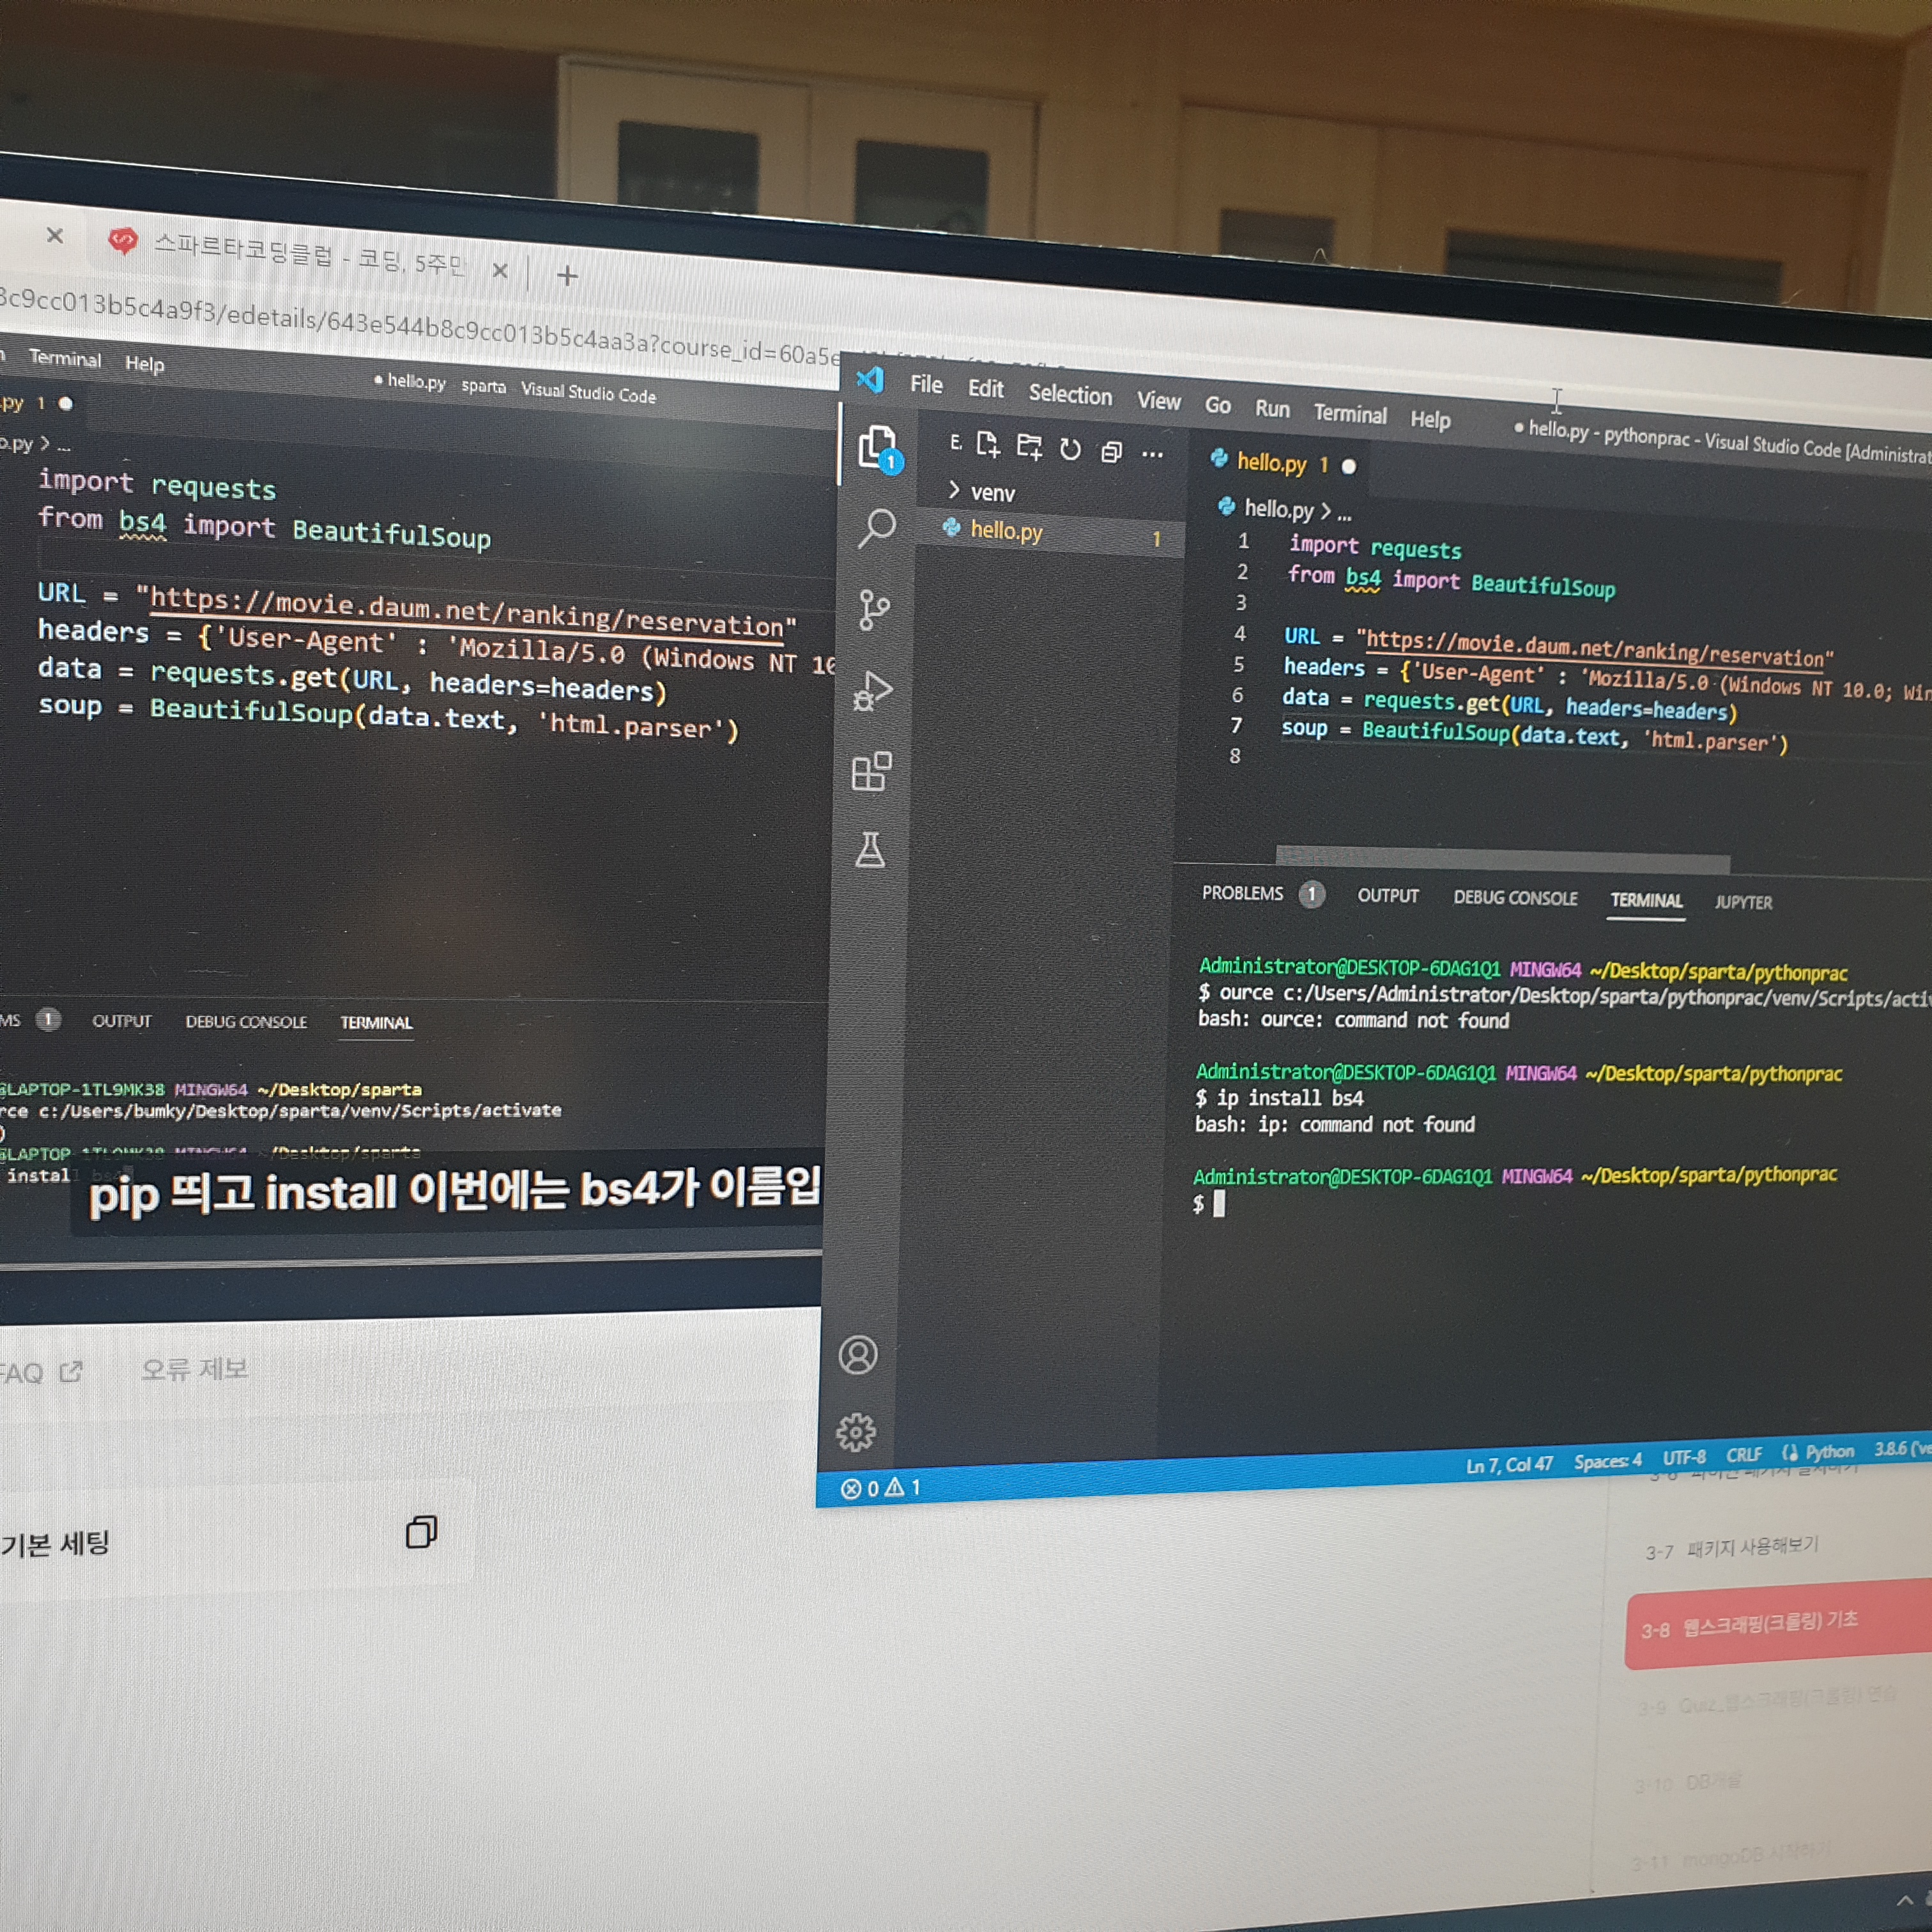Open a new browser tab with the plus
Image resolution: width=1932 pixels, height=1932 pixels.
point(567,275)
